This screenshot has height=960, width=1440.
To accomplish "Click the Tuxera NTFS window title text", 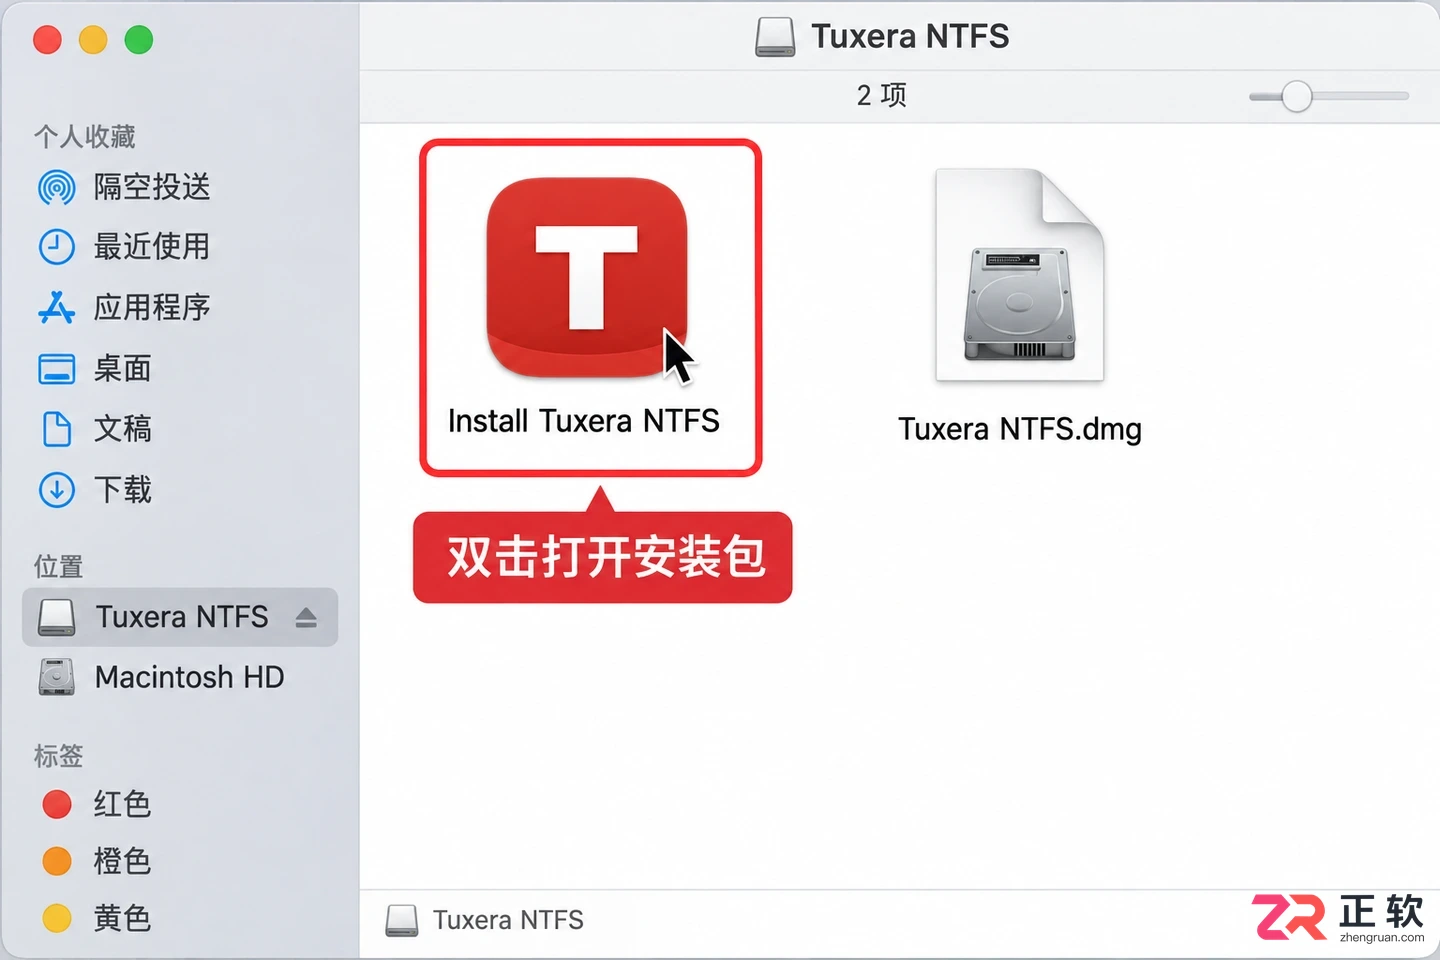I will [x=910, y=37].
